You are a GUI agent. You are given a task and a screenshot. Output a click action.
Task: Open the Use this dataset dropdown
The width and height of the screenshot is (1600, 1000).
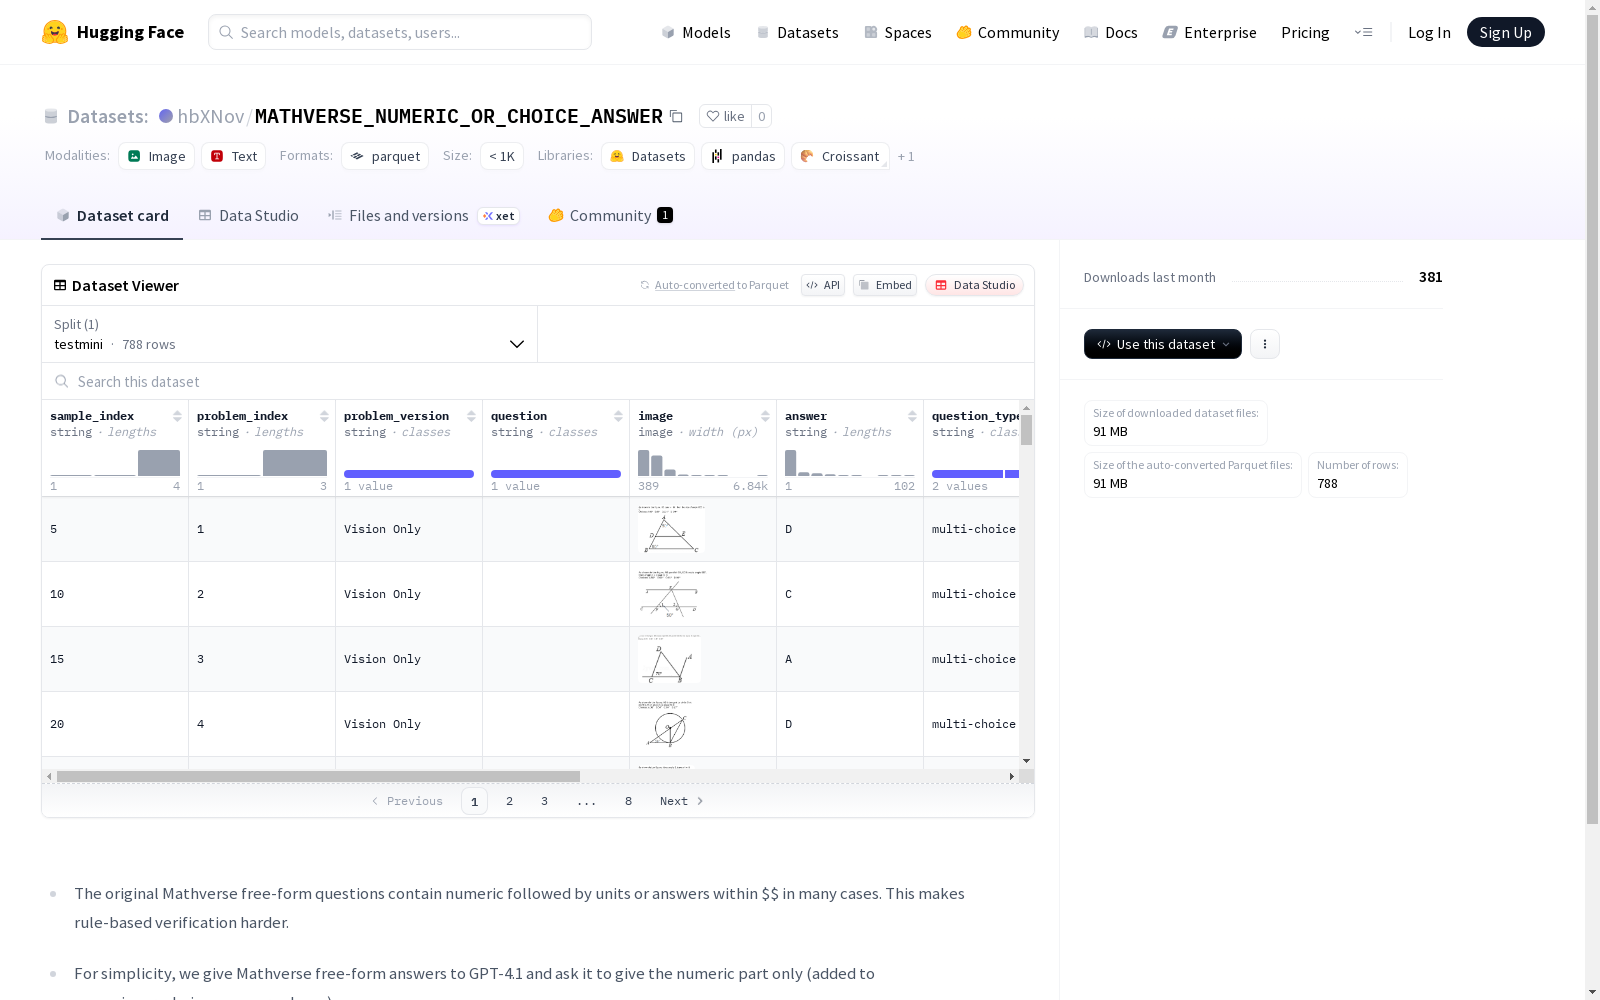coord(1163,344)
